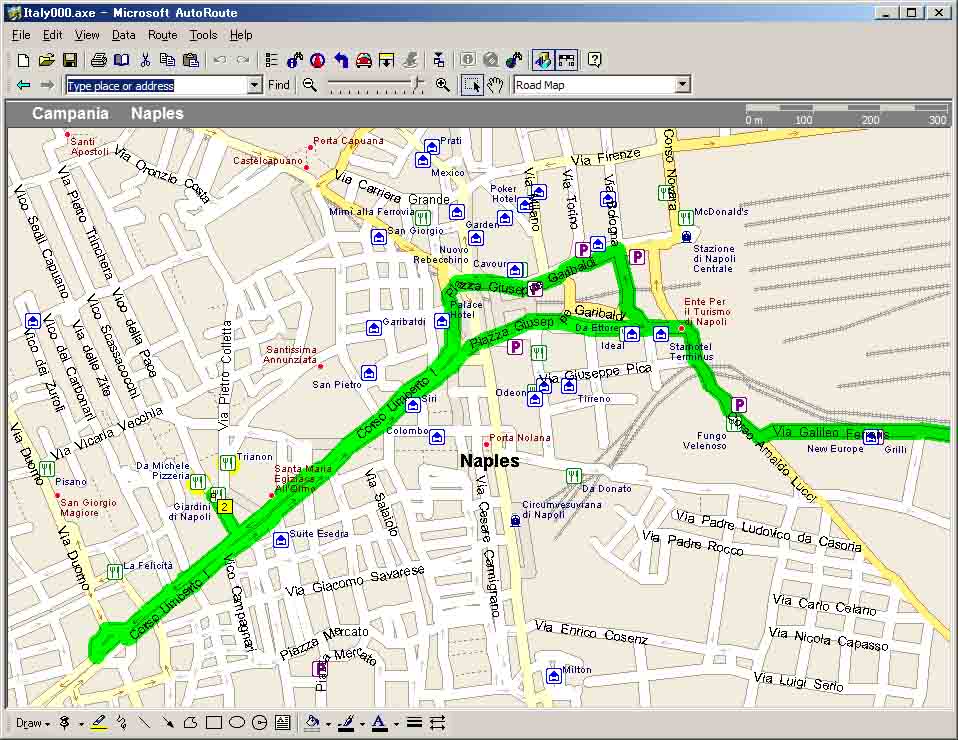This screenshot has height=740, width=958.
Task: Click the Campania region link
Action: click(x=70, y=114)
